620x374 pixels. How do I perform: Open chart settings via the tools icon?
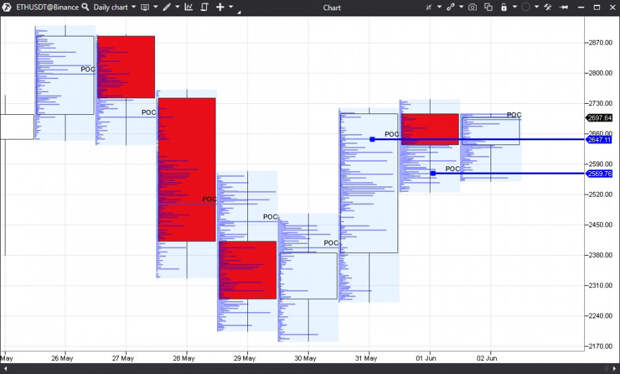548,7
